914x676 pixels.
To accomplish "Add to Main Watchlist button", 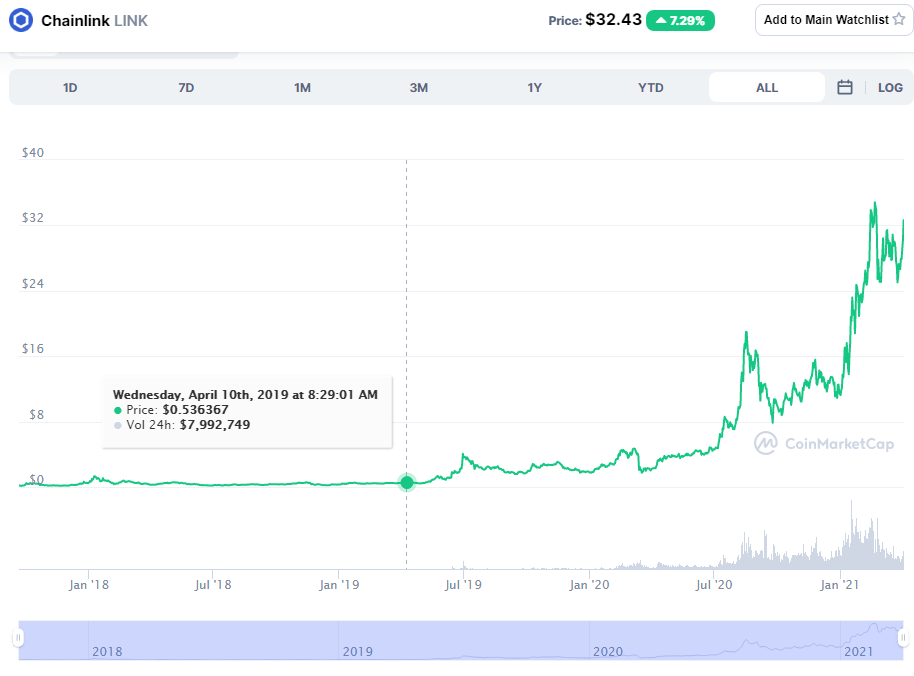I will pos(834,20).
